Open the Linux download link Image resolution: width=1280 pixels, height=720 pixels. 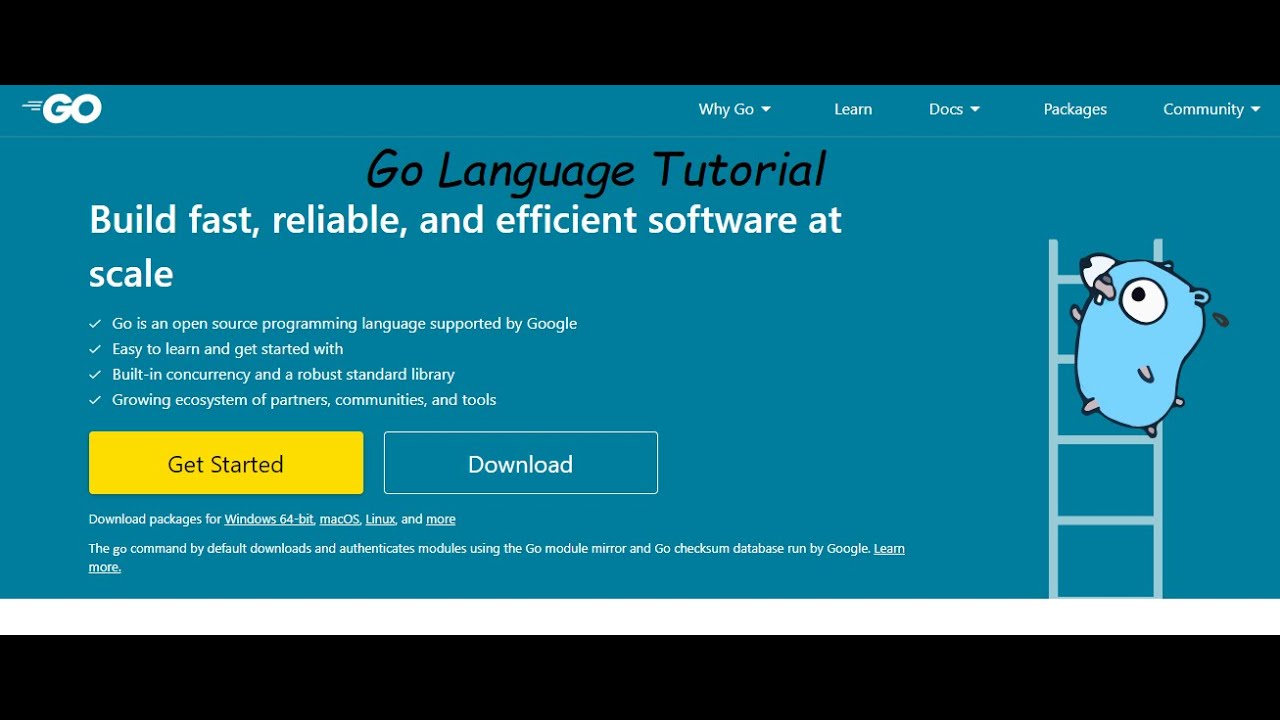coord(380,519)
